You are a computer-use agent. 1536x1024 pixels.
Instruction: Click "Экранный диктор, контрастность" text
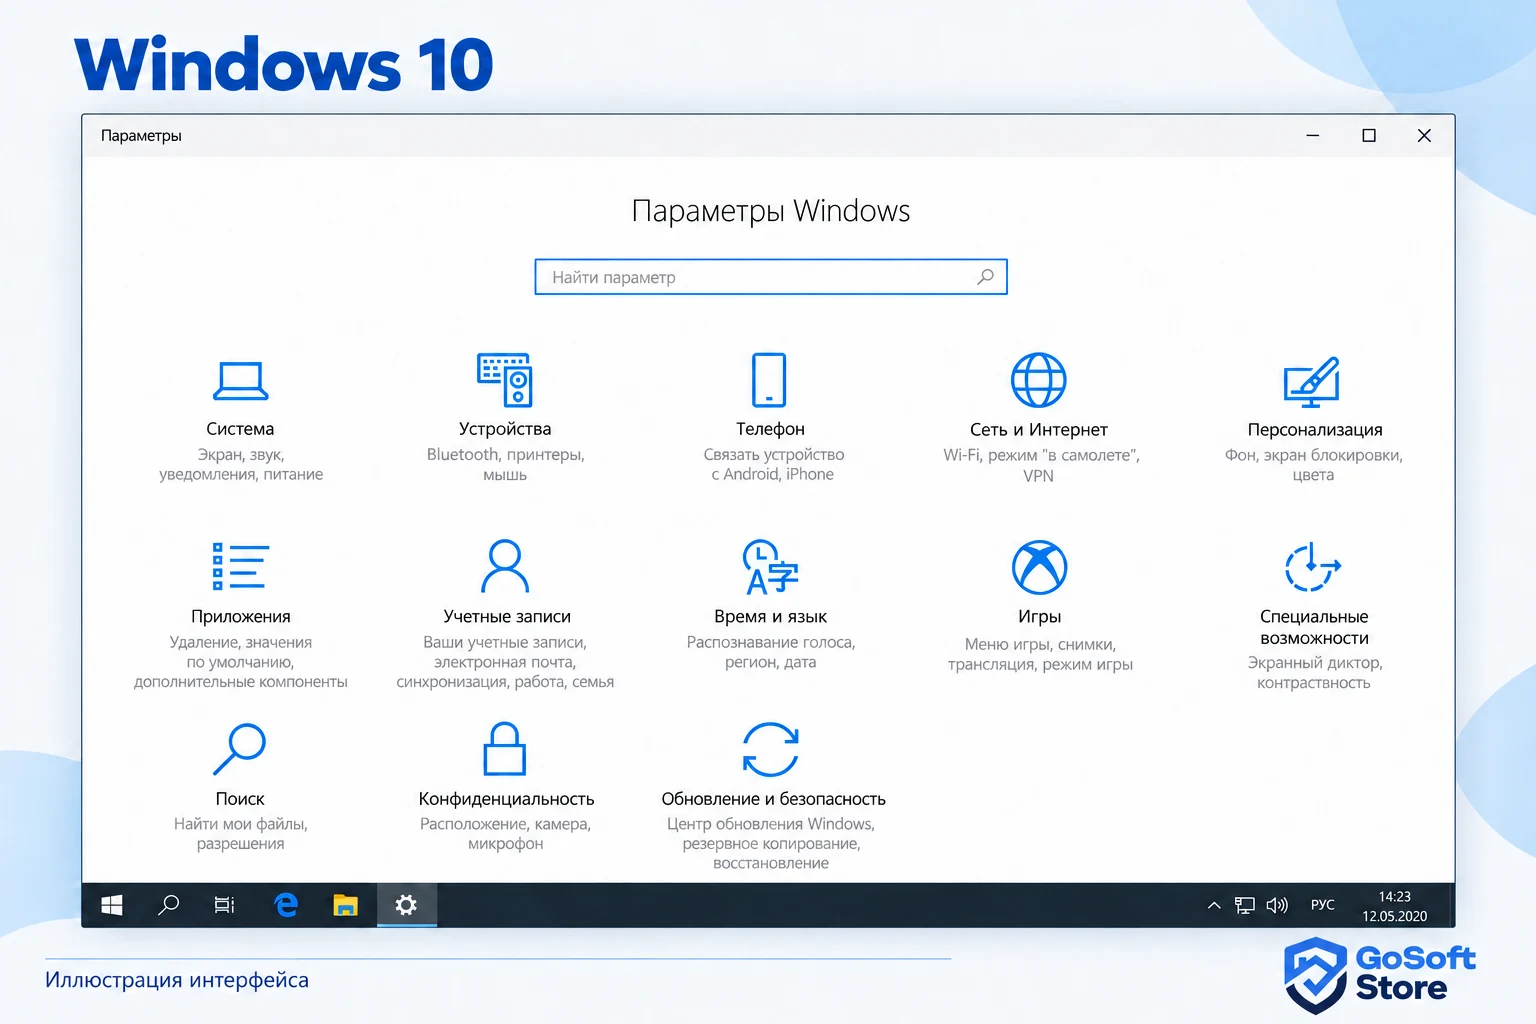pyautogui.click(x=1314, y=673)
